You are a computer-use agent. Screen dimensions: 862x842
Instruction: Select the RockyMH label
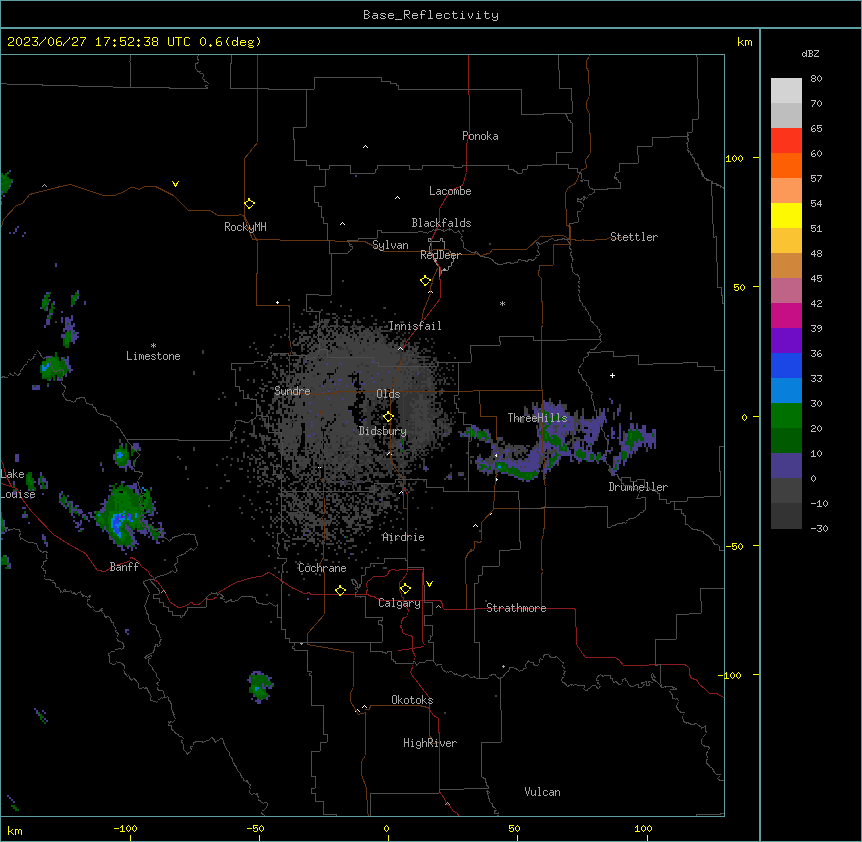point(245,227)
